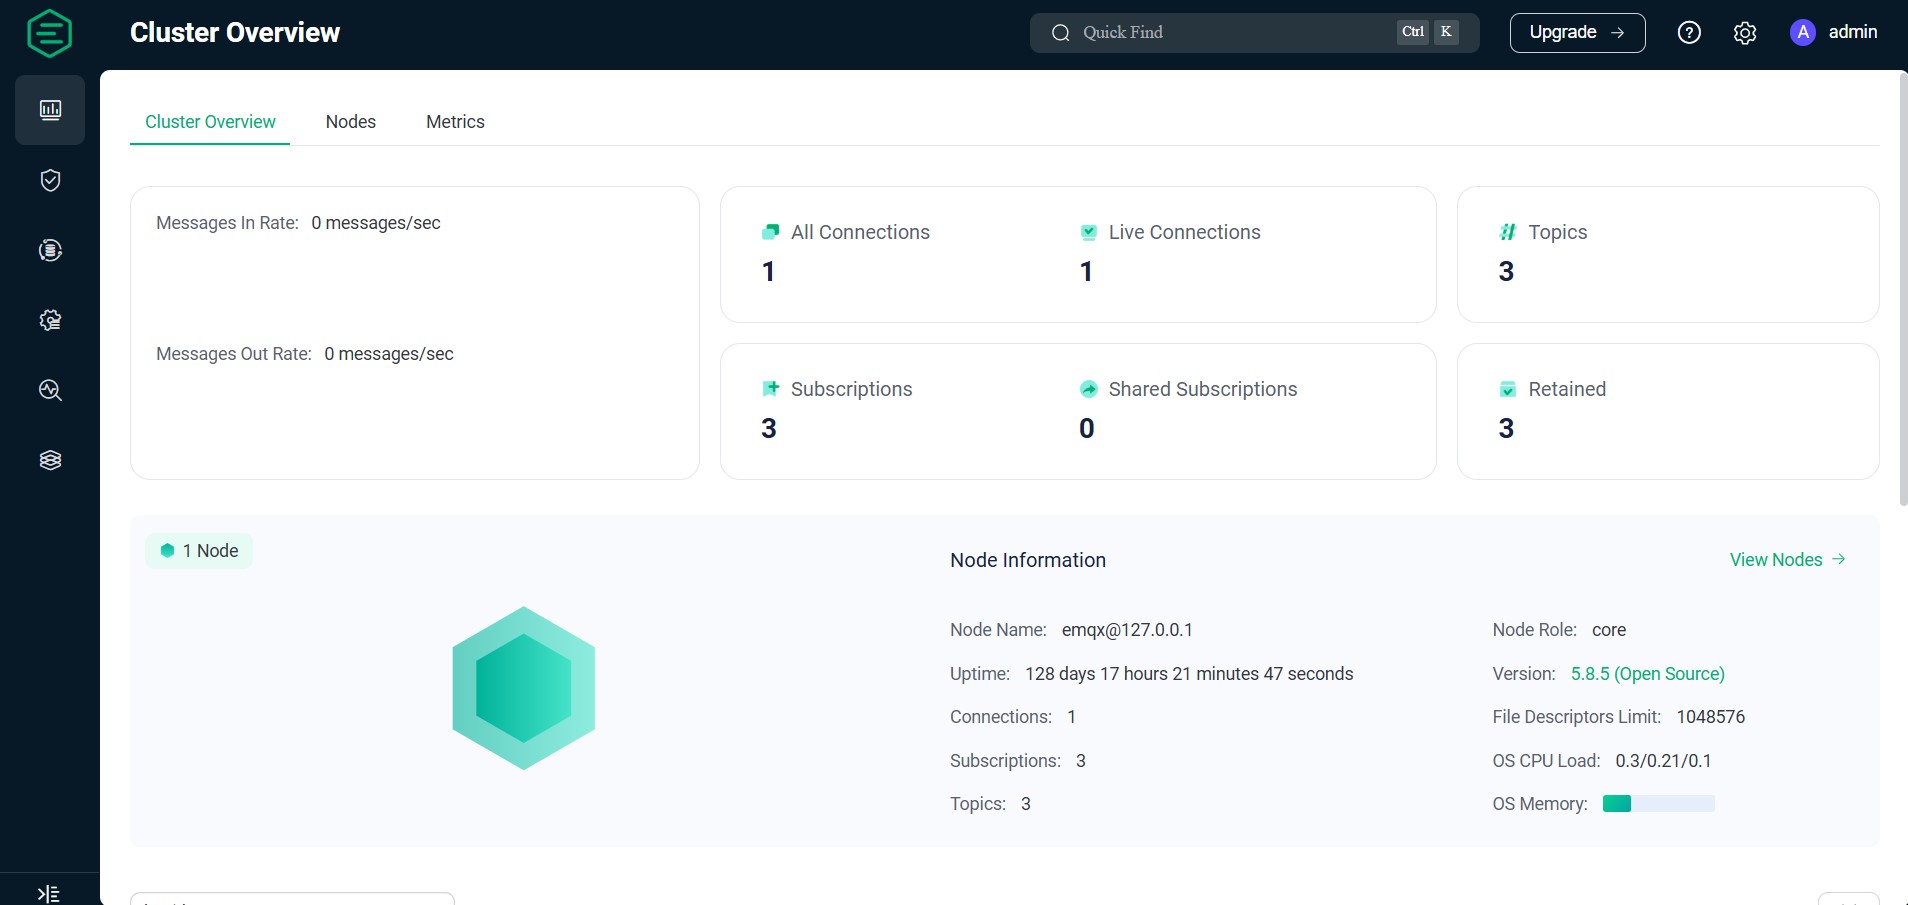Expand node details via the hexagon node graphic
The height and width of the screenshot is (905, 1908).
pyautogui.click(x=523, y=687)
